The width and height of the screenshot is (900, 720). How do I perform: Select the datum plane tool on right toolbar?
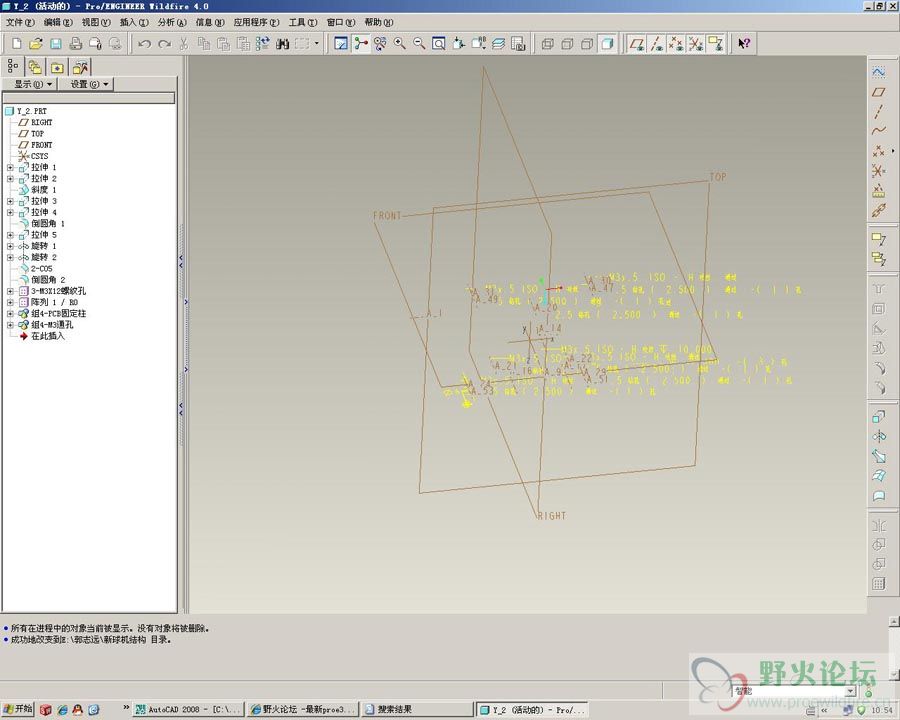click(879, 92)
